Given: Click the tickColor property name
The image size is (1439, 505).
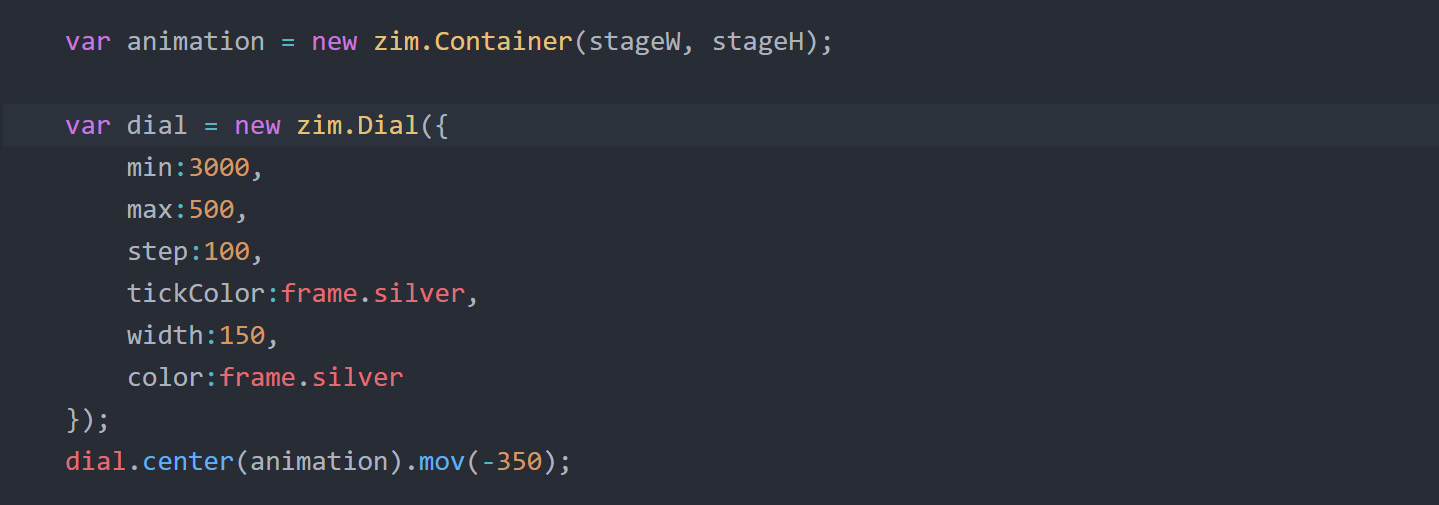Looking at the screenshot, I should point(196,294).
